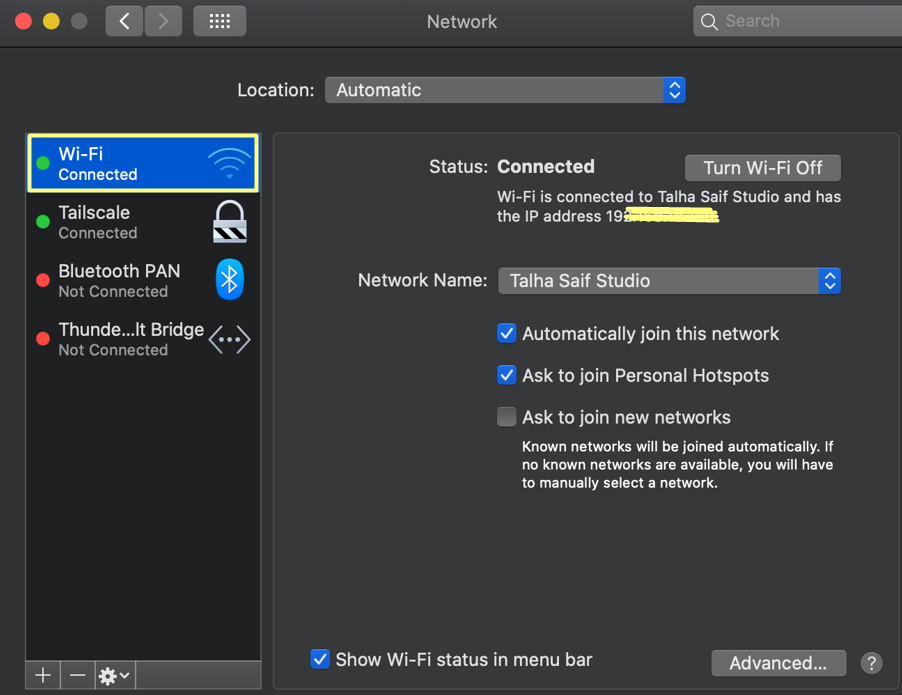The width and height of the screenshot is (902, 695).
Task: Click the Wi-Fi signal icon in sidebar
Action: (229, 163)
